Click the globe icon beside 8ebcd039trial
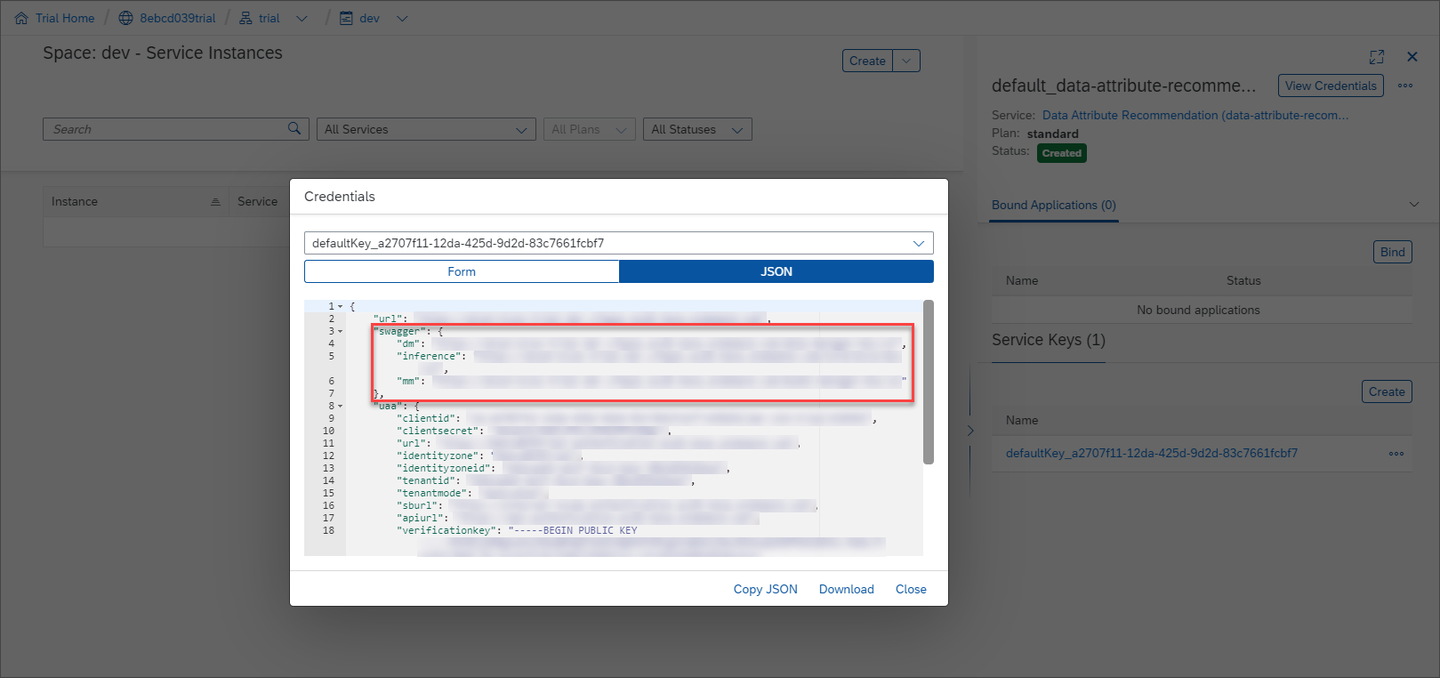 click(126, 18)
